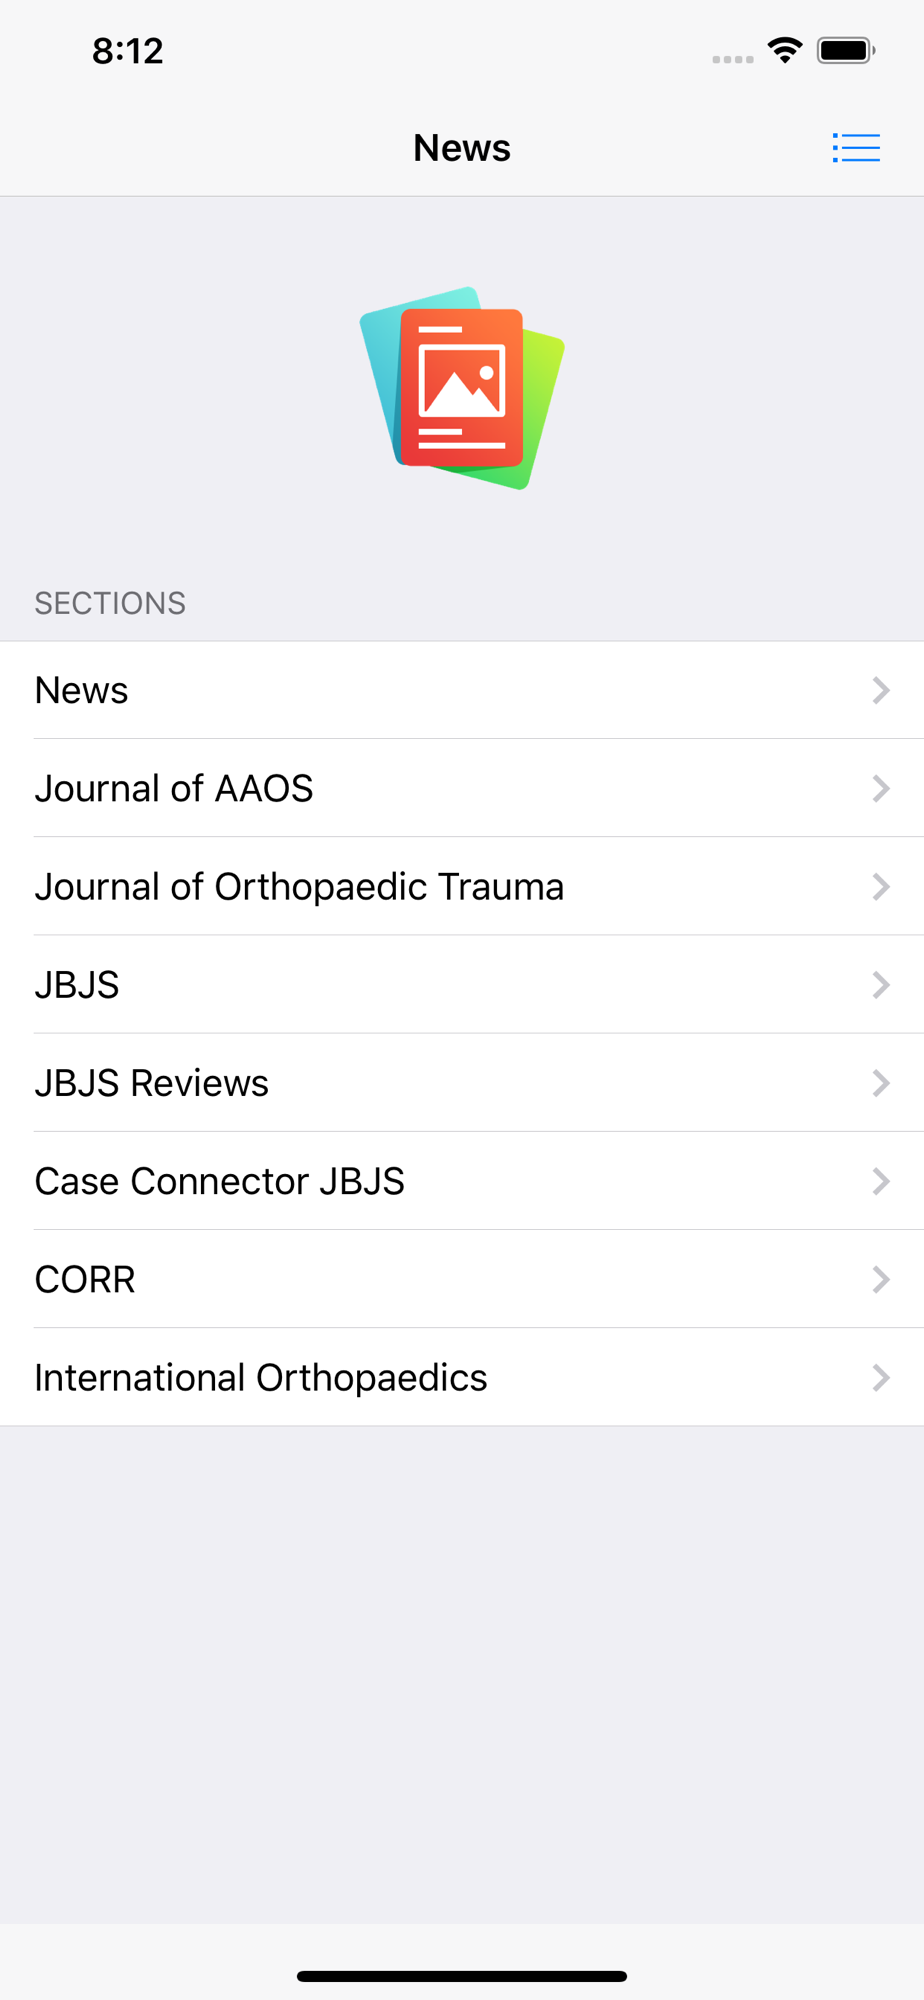The image size is (924, 2000).
Task: Tap the chevron next to CORR
Action: click(x=881, y=1278)
